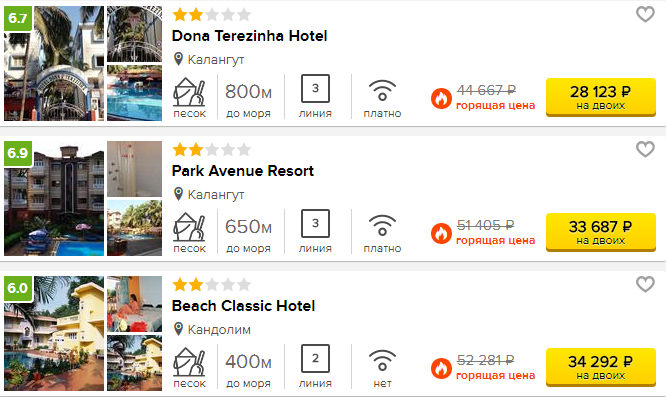The height and width of the screenshot is (397, 666).
Task: Mark Beach Classic Hotel as favorite
Action: 645,284
